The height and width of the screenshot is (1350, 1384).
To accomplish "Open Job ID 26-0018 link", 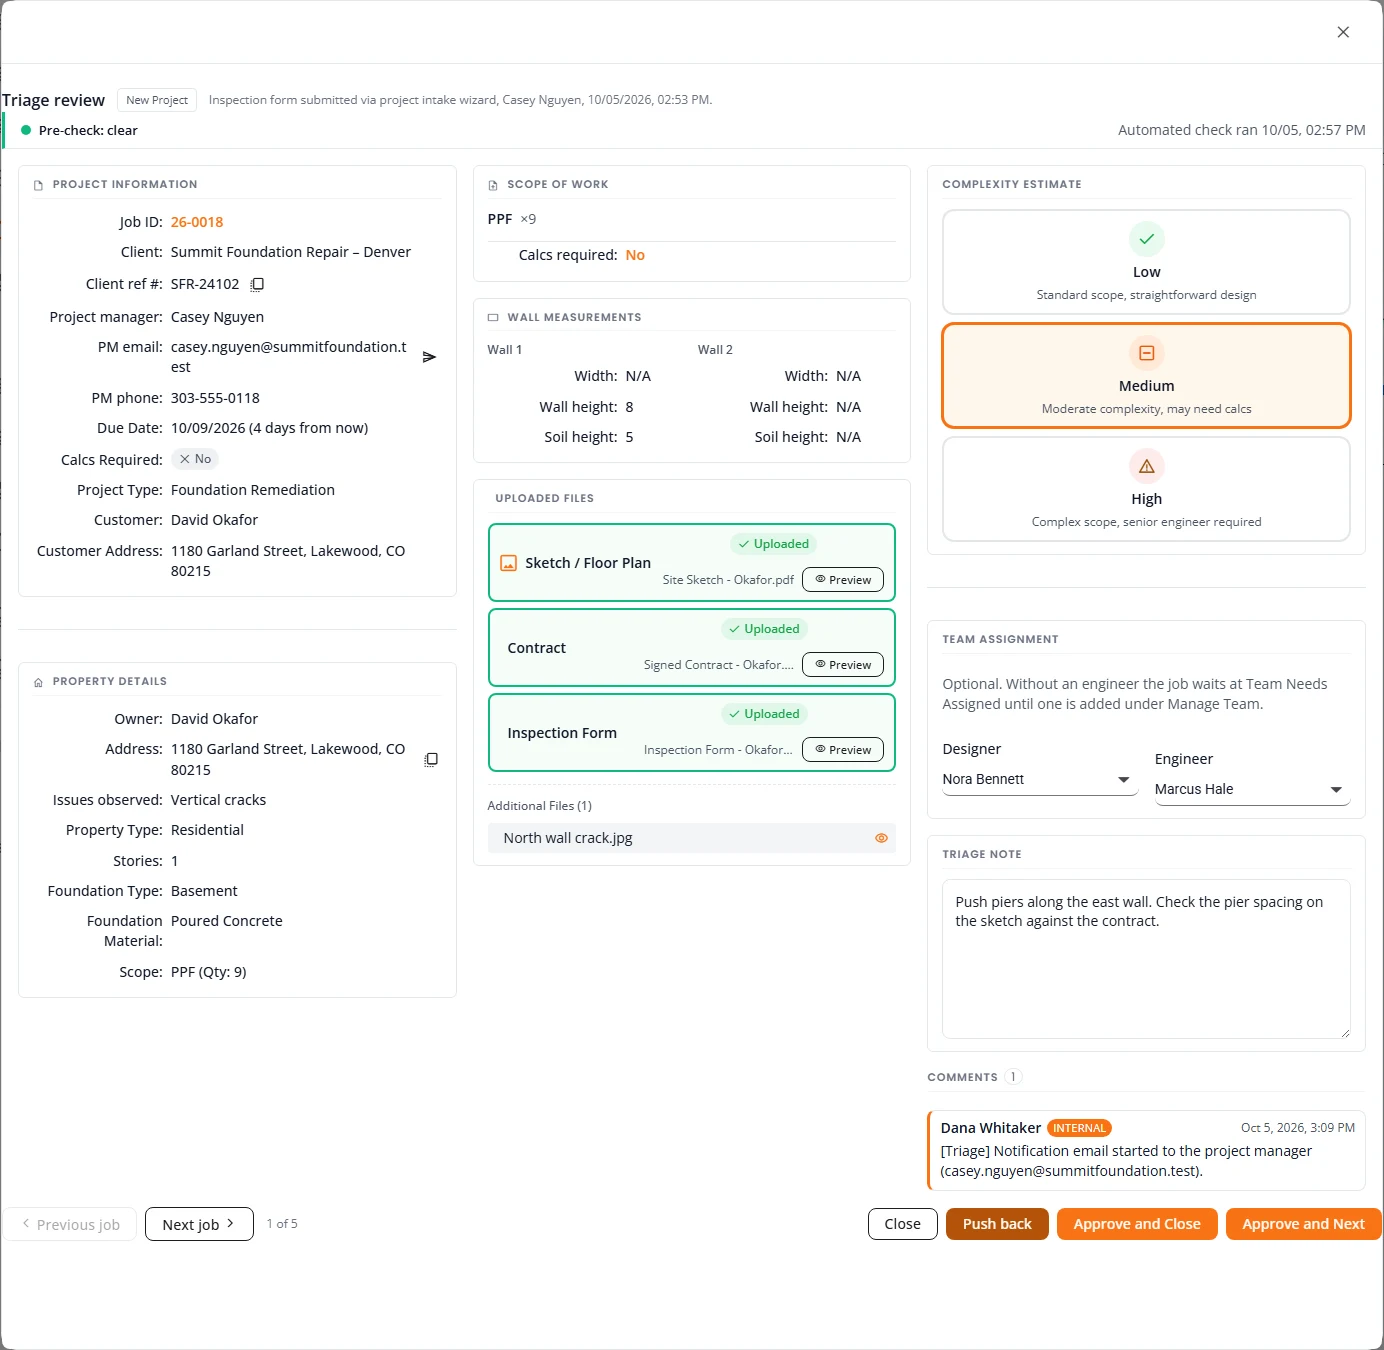I will coord(197,222).
